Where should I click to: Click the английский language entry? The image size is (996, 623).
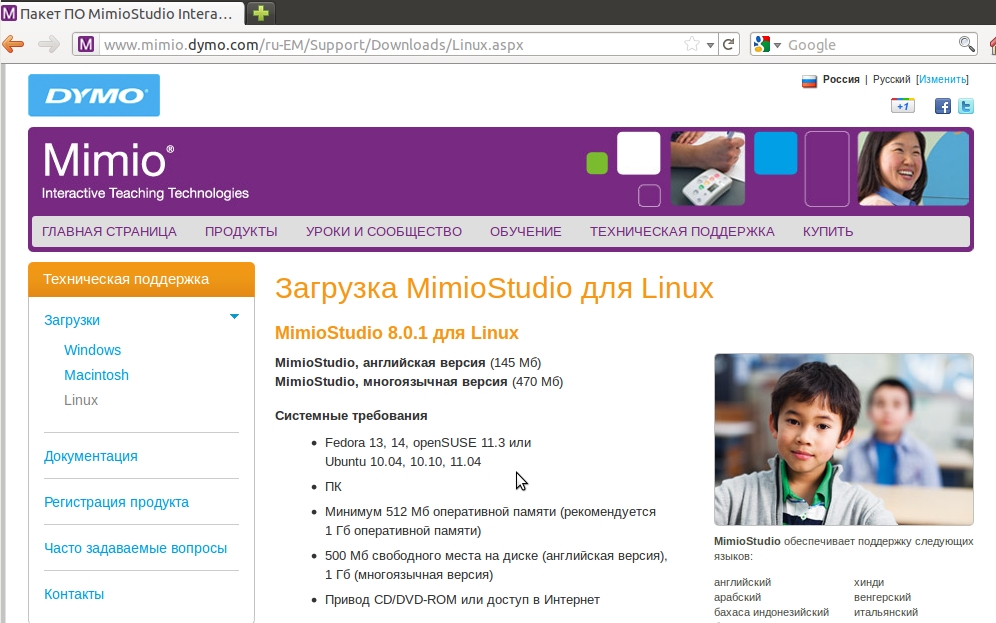(743, 582)
